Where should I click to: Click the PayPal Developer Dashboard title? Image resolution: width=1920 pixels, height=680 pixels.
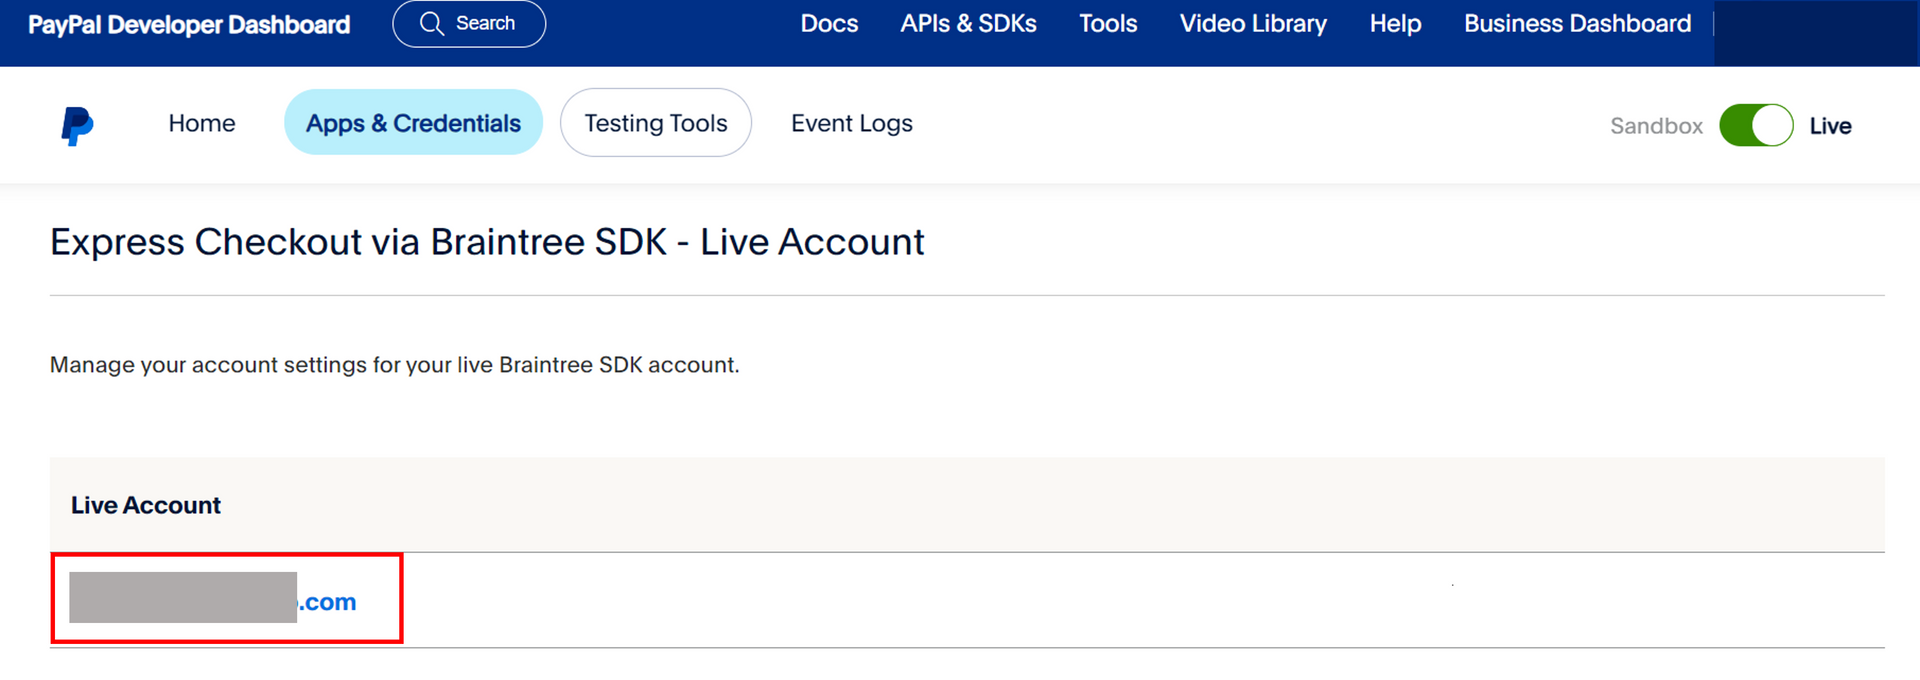[189, 25]
